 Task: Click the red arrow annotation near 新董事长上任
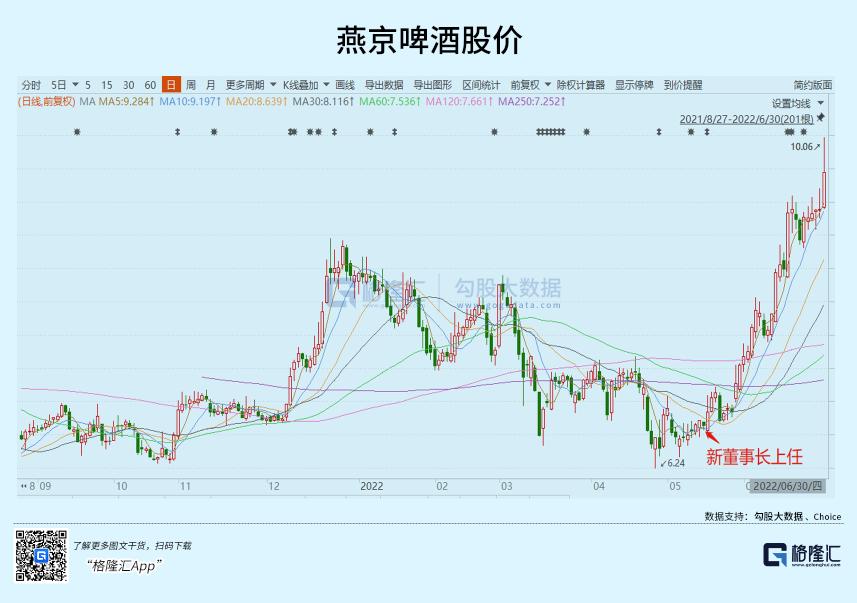[712, 436]
